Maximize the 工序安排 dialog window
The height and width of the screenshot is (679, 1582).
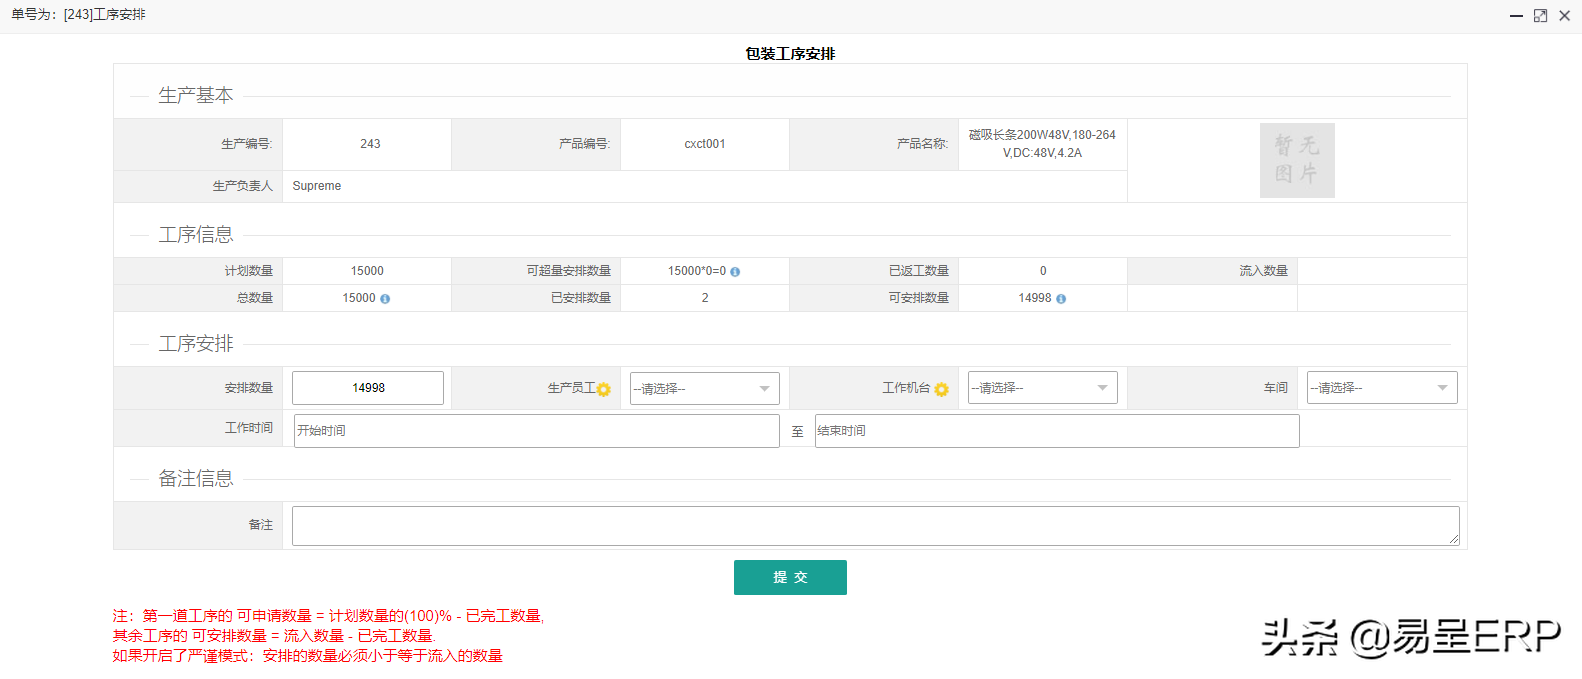1540,16
